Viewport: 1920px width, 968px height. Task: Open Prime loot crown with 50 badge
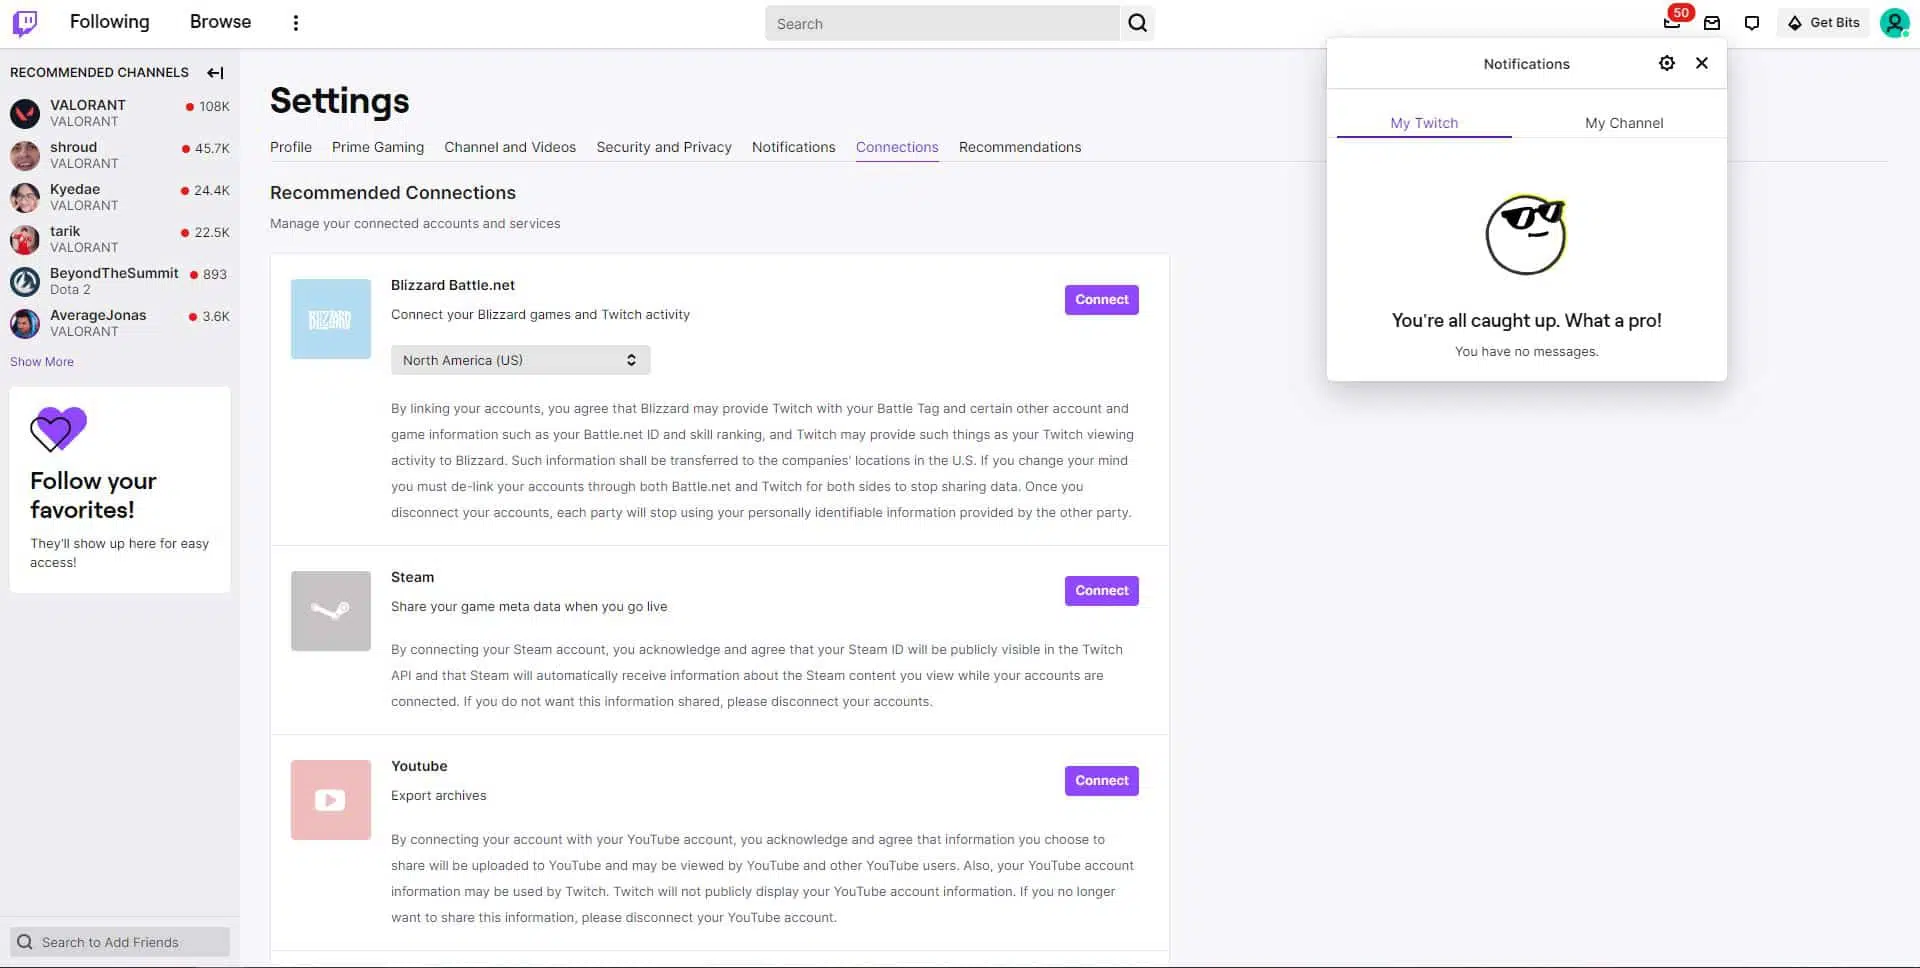(x=1671, y=22)
